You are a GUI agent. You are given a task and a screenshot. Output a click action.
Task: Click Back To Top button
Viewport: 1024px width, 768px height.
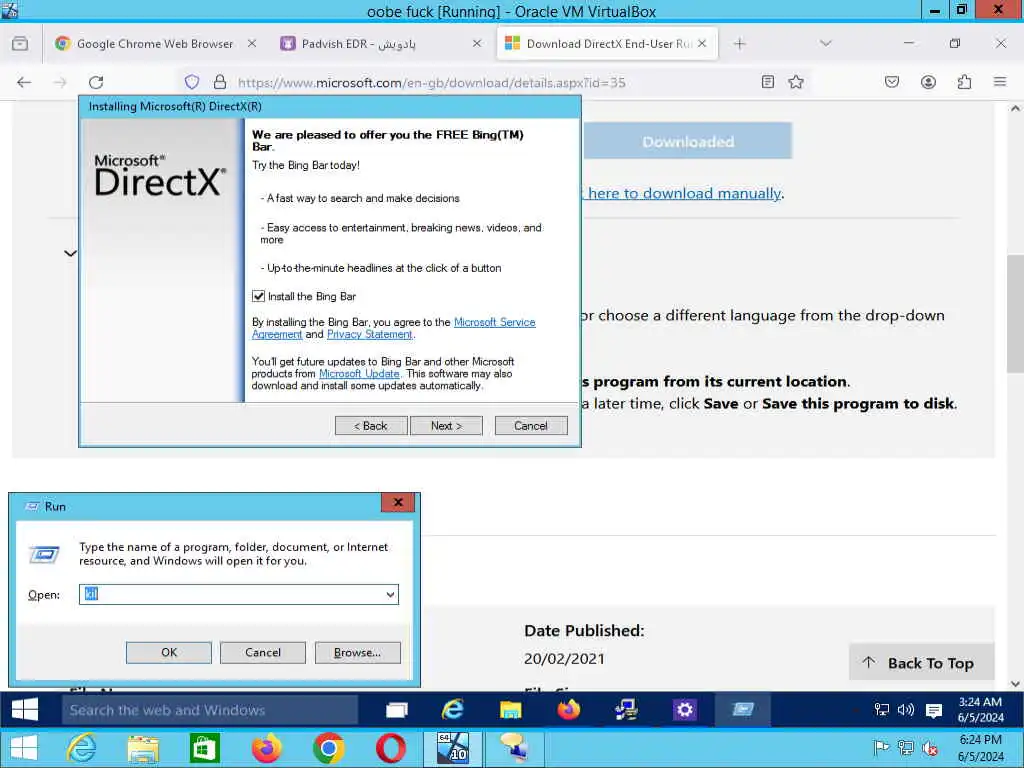tap(921, 663)
